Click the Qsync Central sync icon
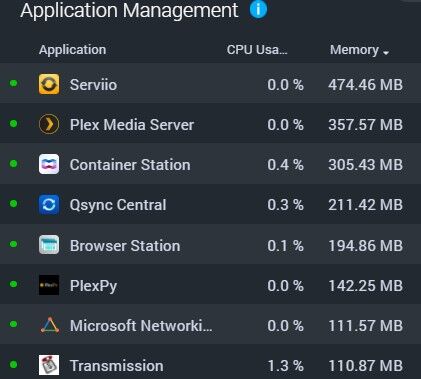 pos(49,205)
